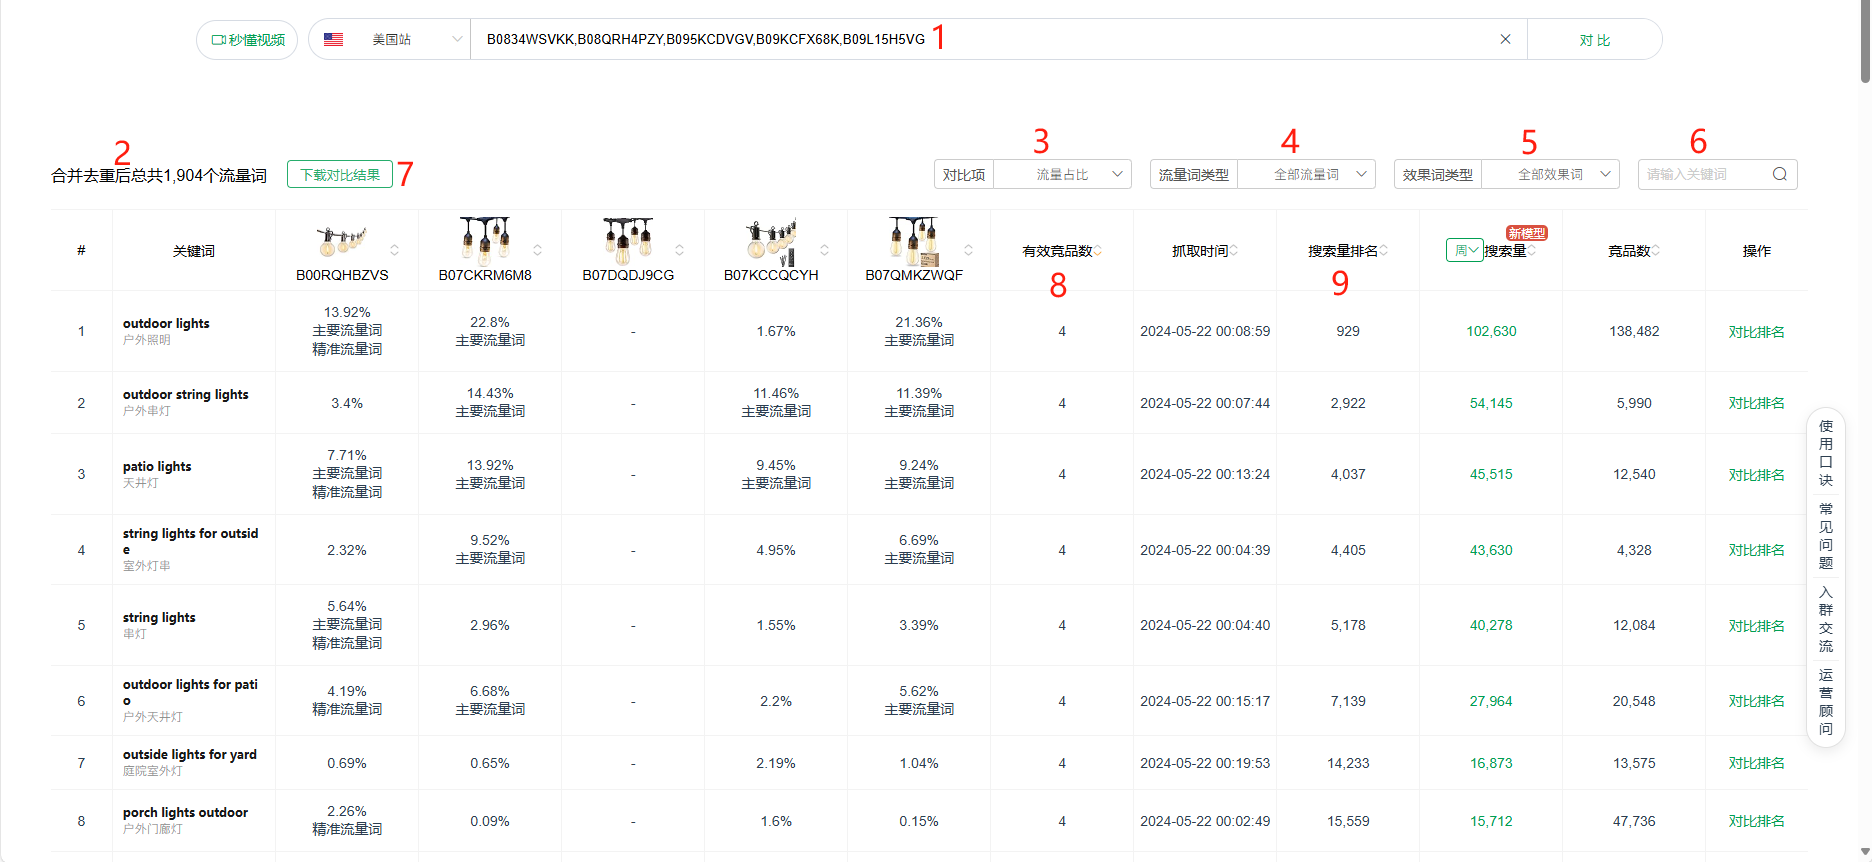Open product thumbnail for B07CKRM6M8
The height and width of the screenshot is (862, 1872).
[x=485, y=240]
